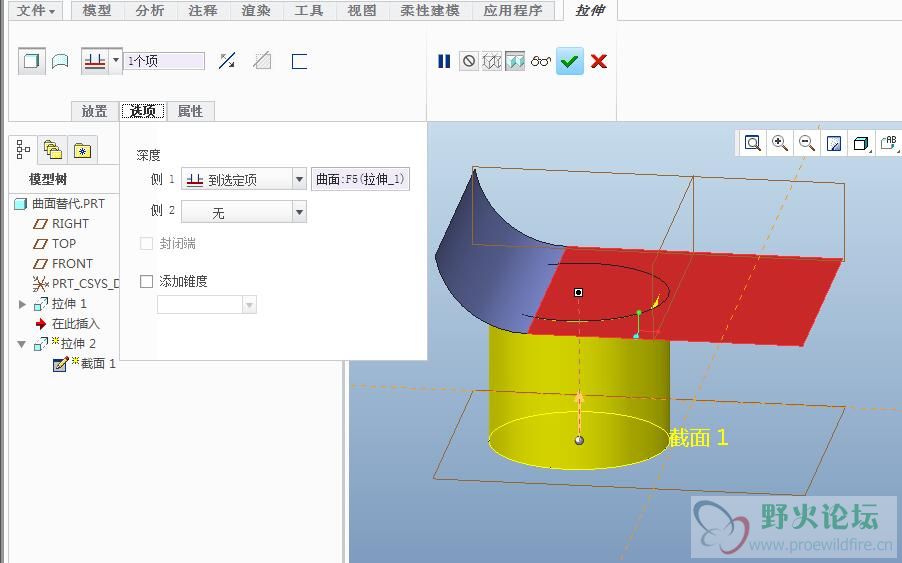Select 拉伸 2 feature in tree

[65, 344]
